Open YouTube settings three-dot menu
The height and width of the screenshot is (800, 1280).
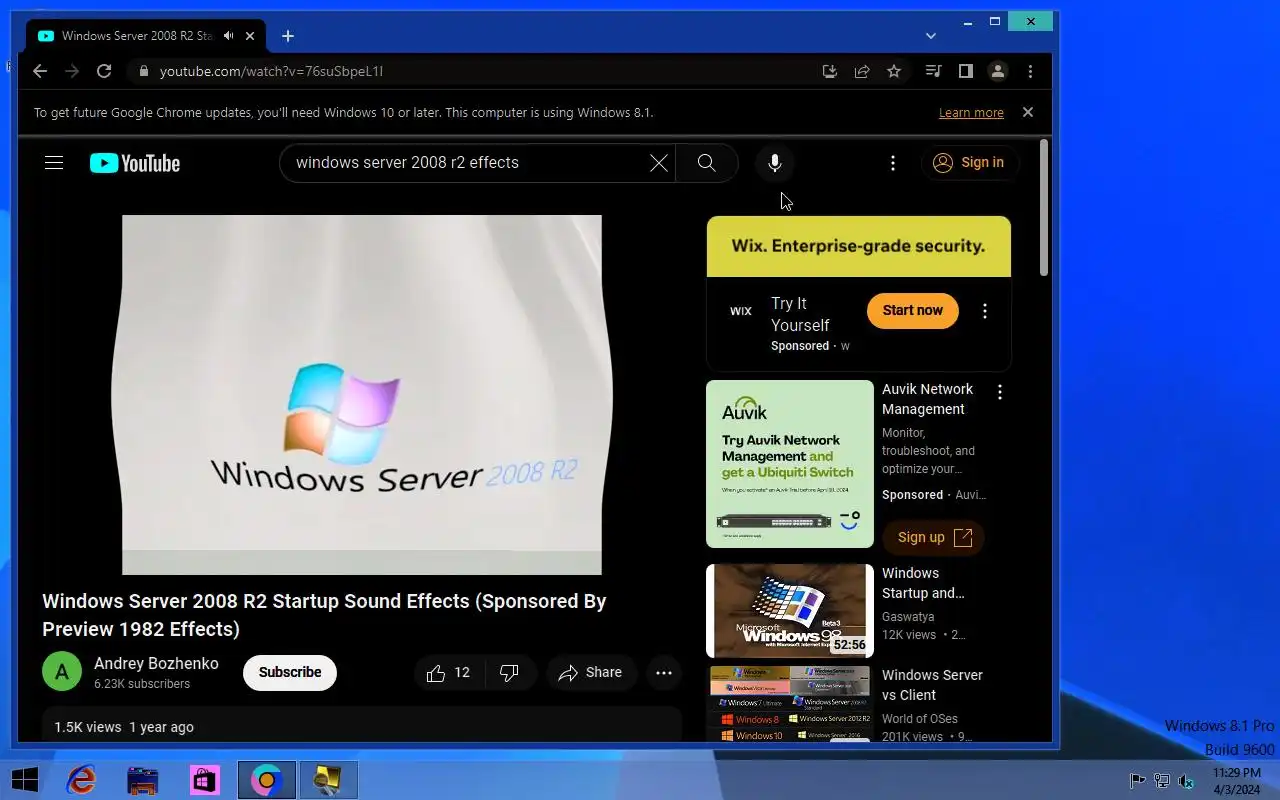pyautogui.click(x=893, y=163)
